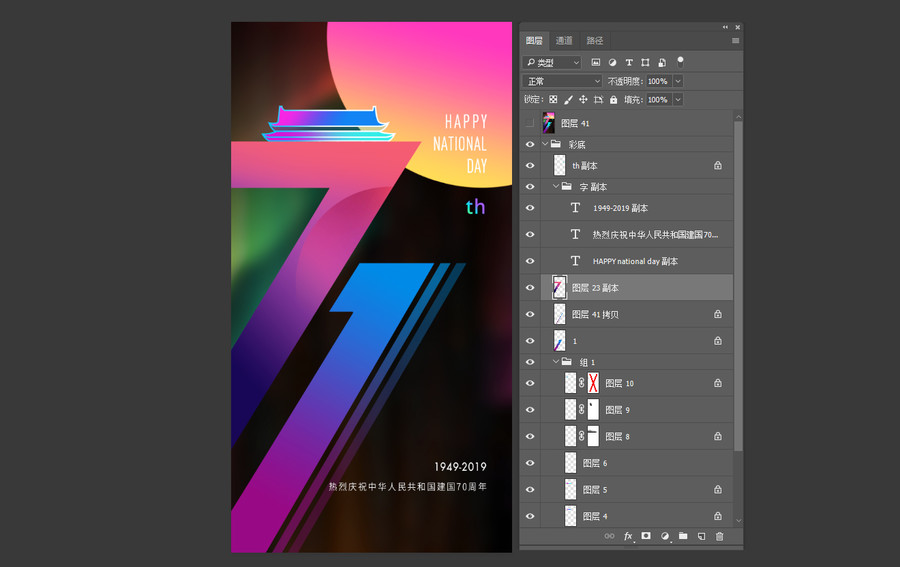Collapse the 组 1 group
900x567 pixels.
(x=556, y=362)
